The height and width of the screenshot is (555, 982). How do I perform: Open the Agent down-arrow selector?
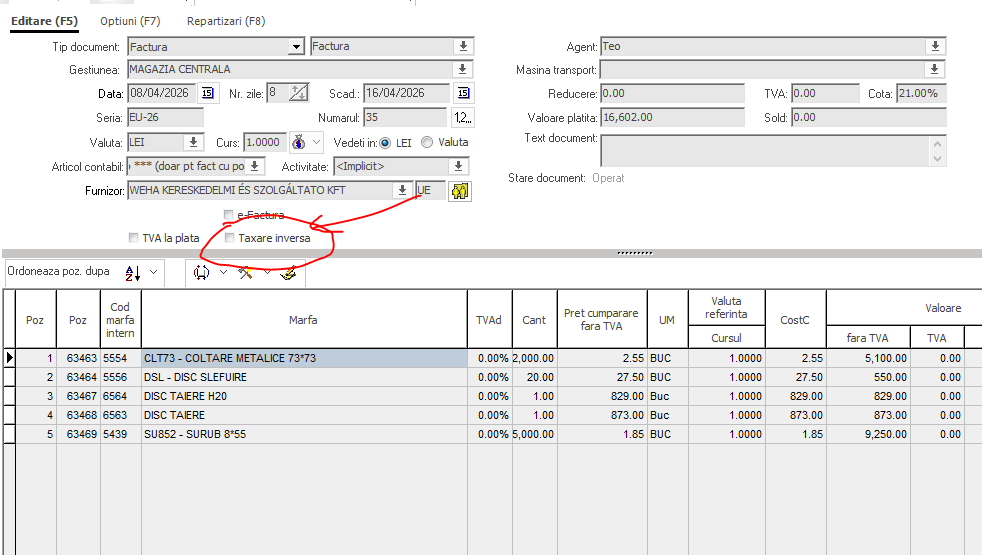pyautogui.click(x=935, y=46)
